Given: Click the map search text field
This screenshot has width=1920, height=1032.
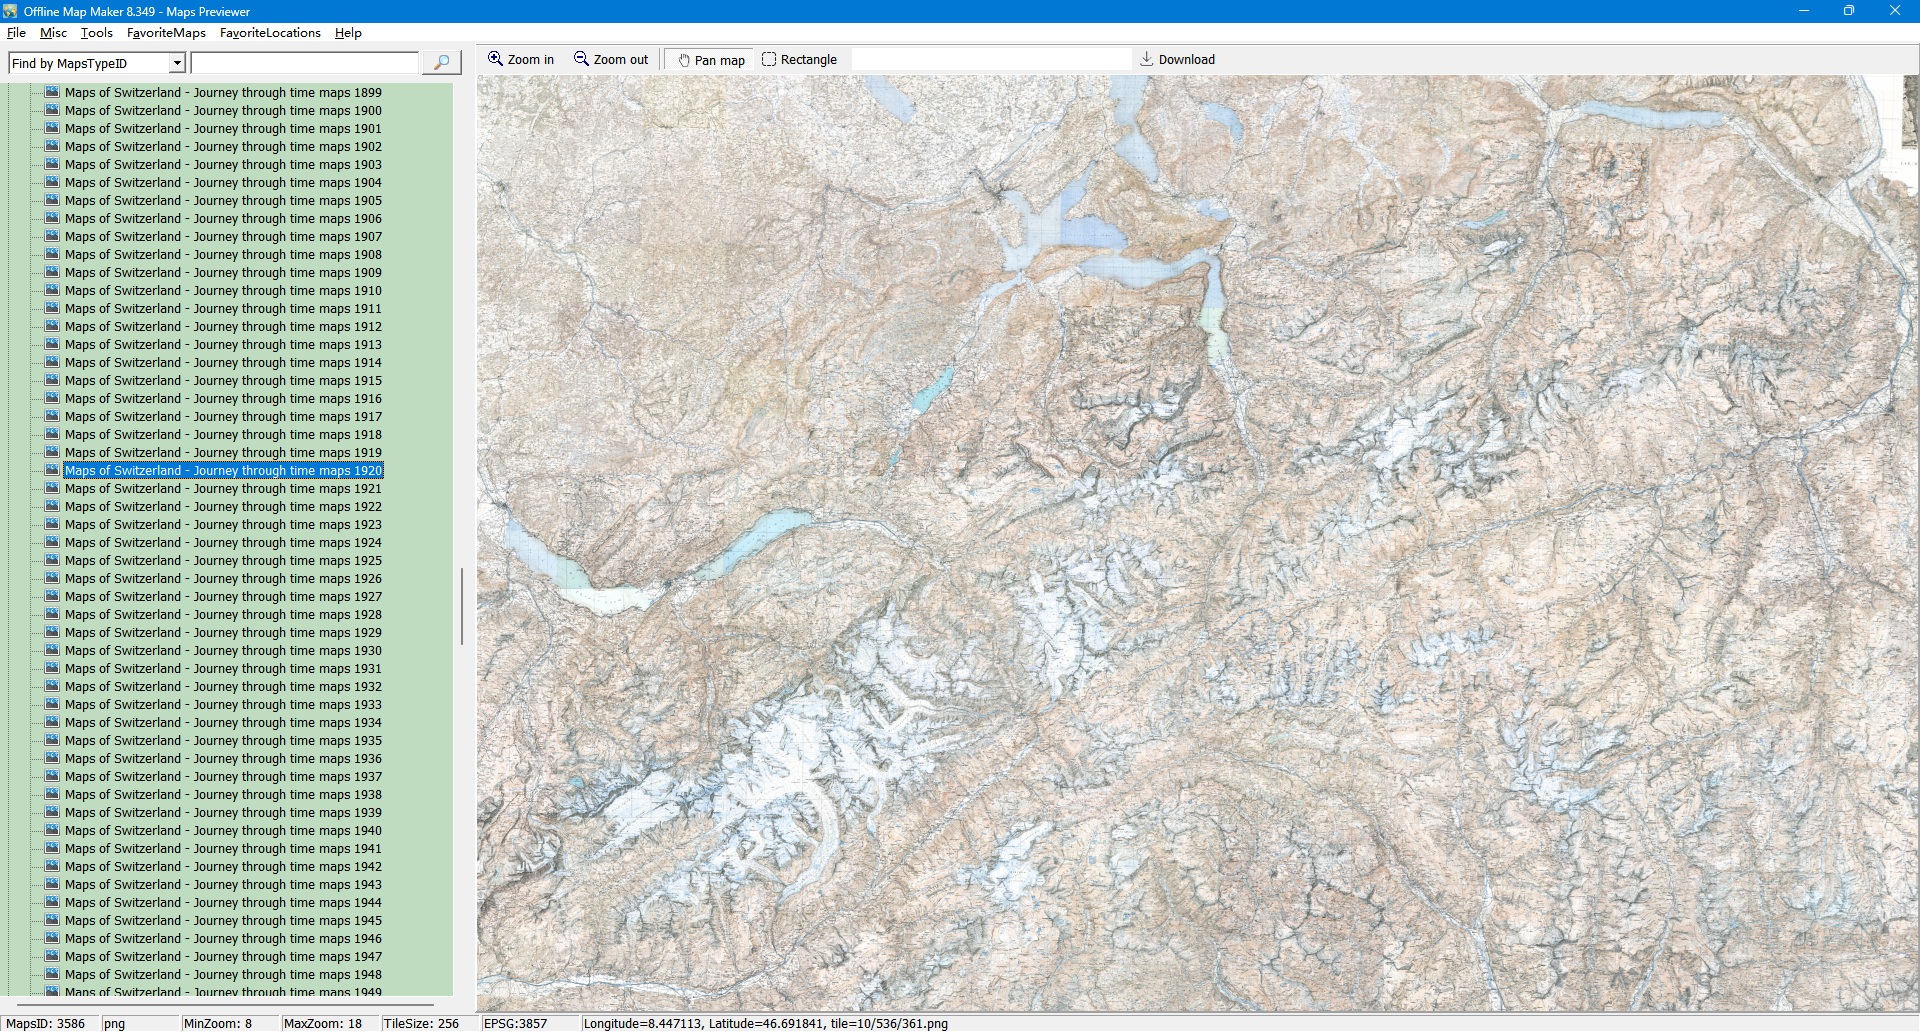Looking at the screenshot, I should pos(305,63).
